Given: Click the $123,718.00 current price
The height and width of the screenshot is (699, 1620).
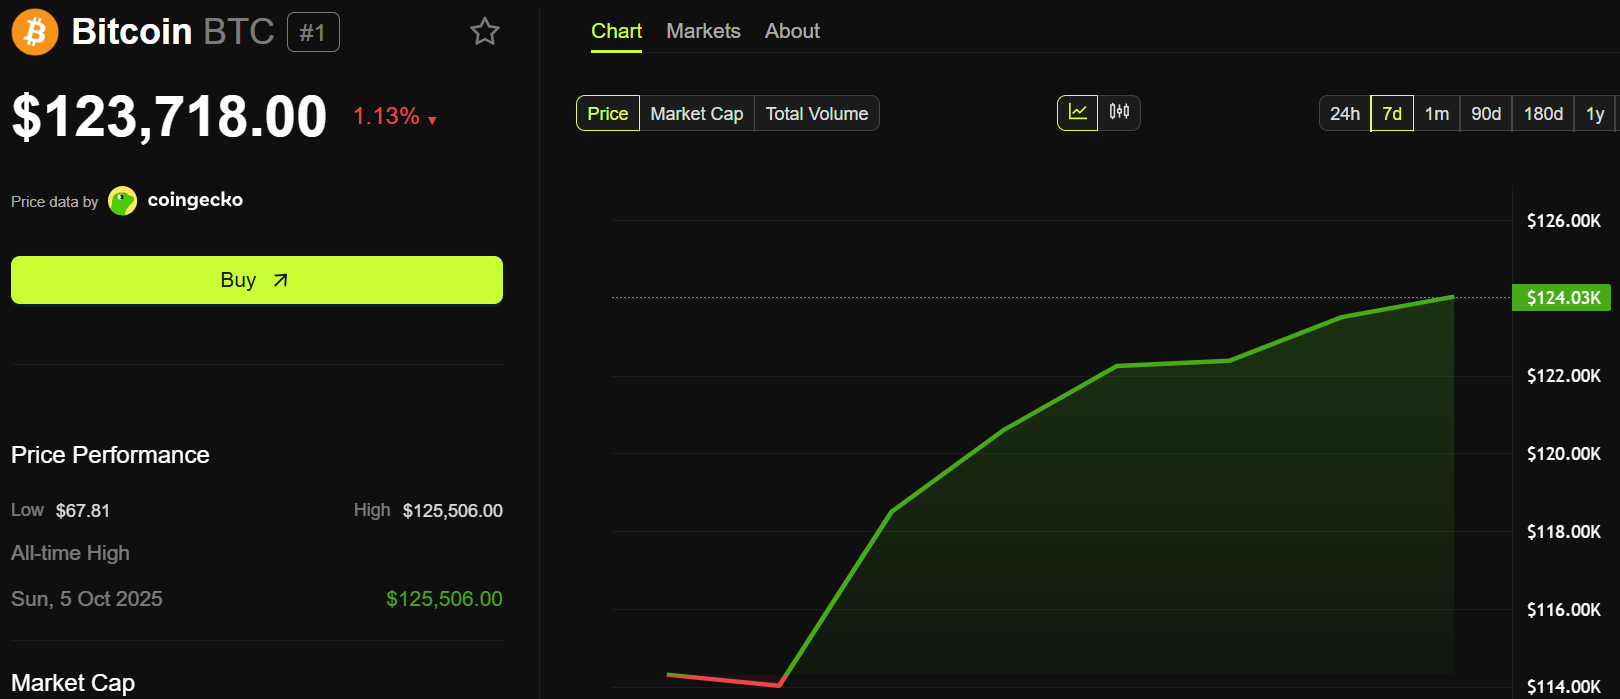Looking at the screenshot, I should coord(169,116).
